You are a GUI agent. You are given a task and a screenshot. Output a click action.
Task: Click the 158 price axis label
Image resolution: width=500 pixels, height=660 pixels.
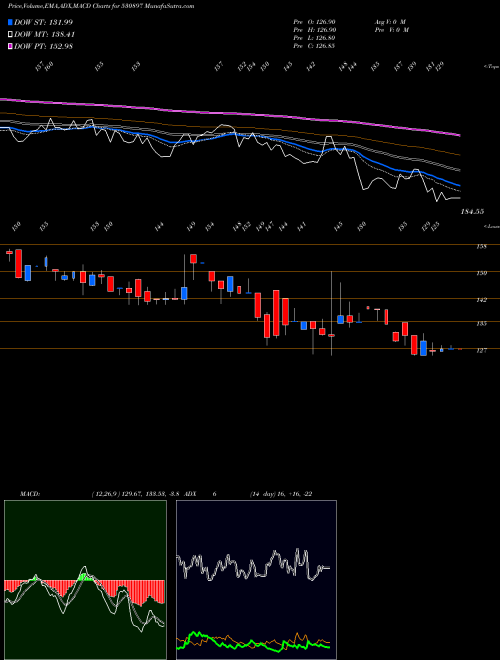click(481, 247)
